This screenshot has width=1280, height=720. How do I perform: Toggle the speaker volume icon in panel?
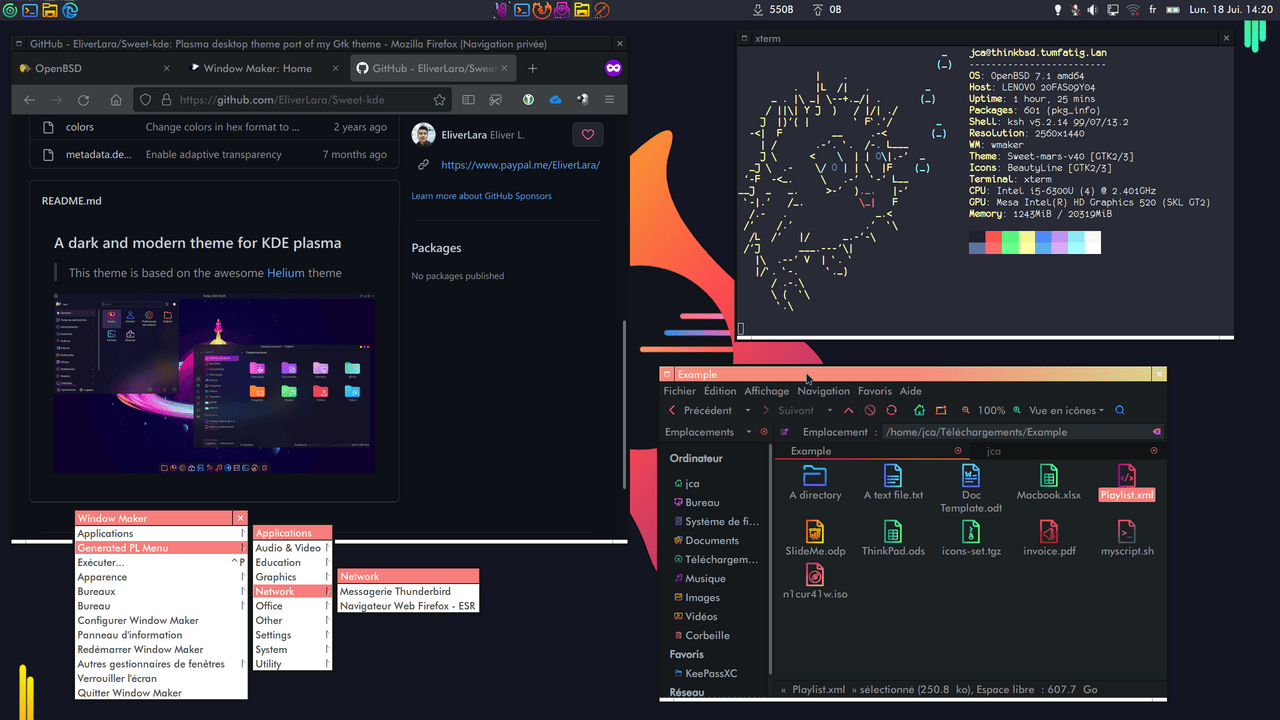pyautogui.click(x=1093, y=10)
